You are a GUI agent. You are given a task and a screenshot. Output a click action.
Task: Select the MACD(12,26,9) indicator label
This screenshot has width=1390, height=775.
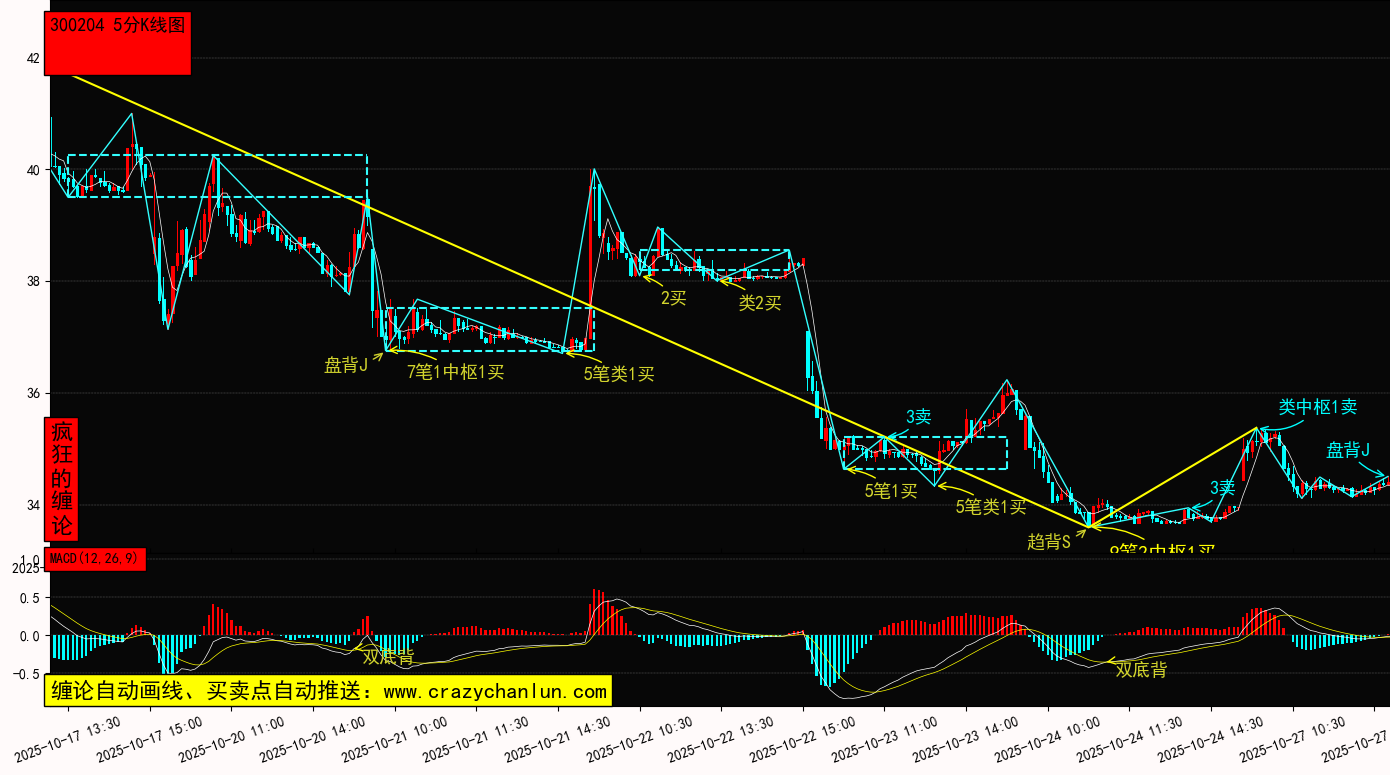(94, 558)
